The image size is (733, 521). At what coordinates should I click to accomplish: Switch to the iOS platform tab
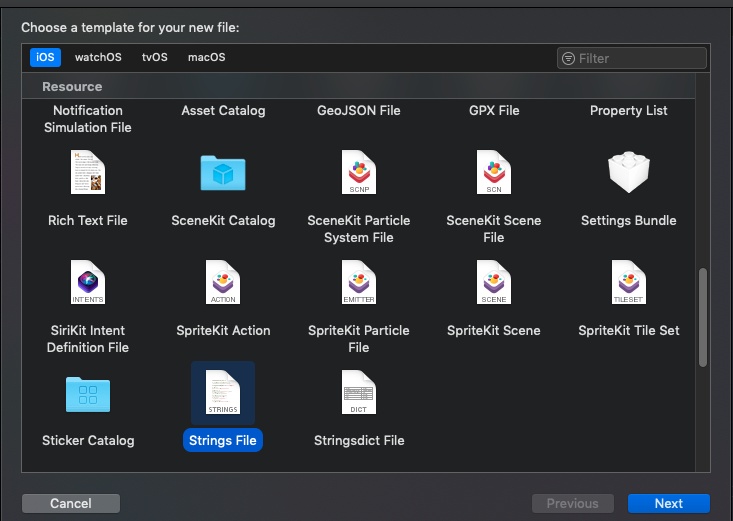(x=45, y=57)
